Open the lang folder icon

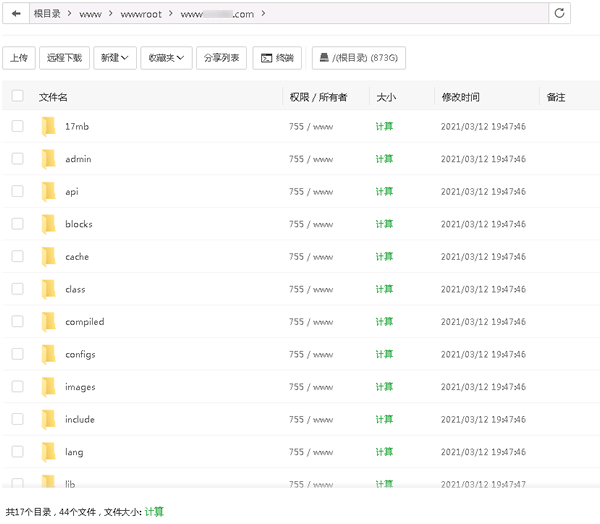[49, 452]
